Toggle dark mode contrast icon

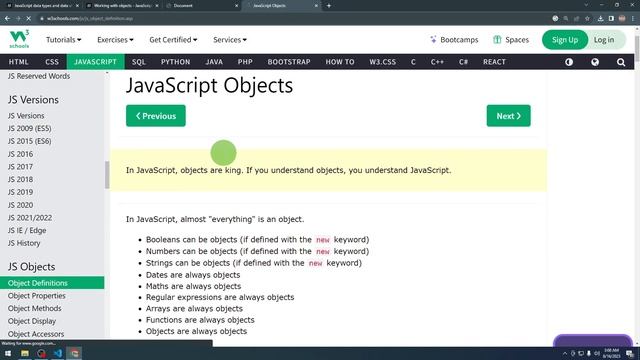coord(569,62)
